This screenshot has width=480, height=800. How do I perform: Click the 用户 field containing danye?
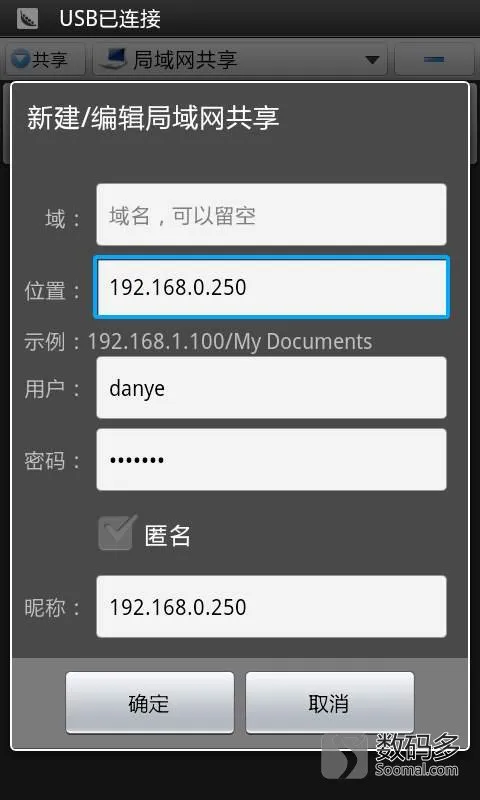(271, 388)
